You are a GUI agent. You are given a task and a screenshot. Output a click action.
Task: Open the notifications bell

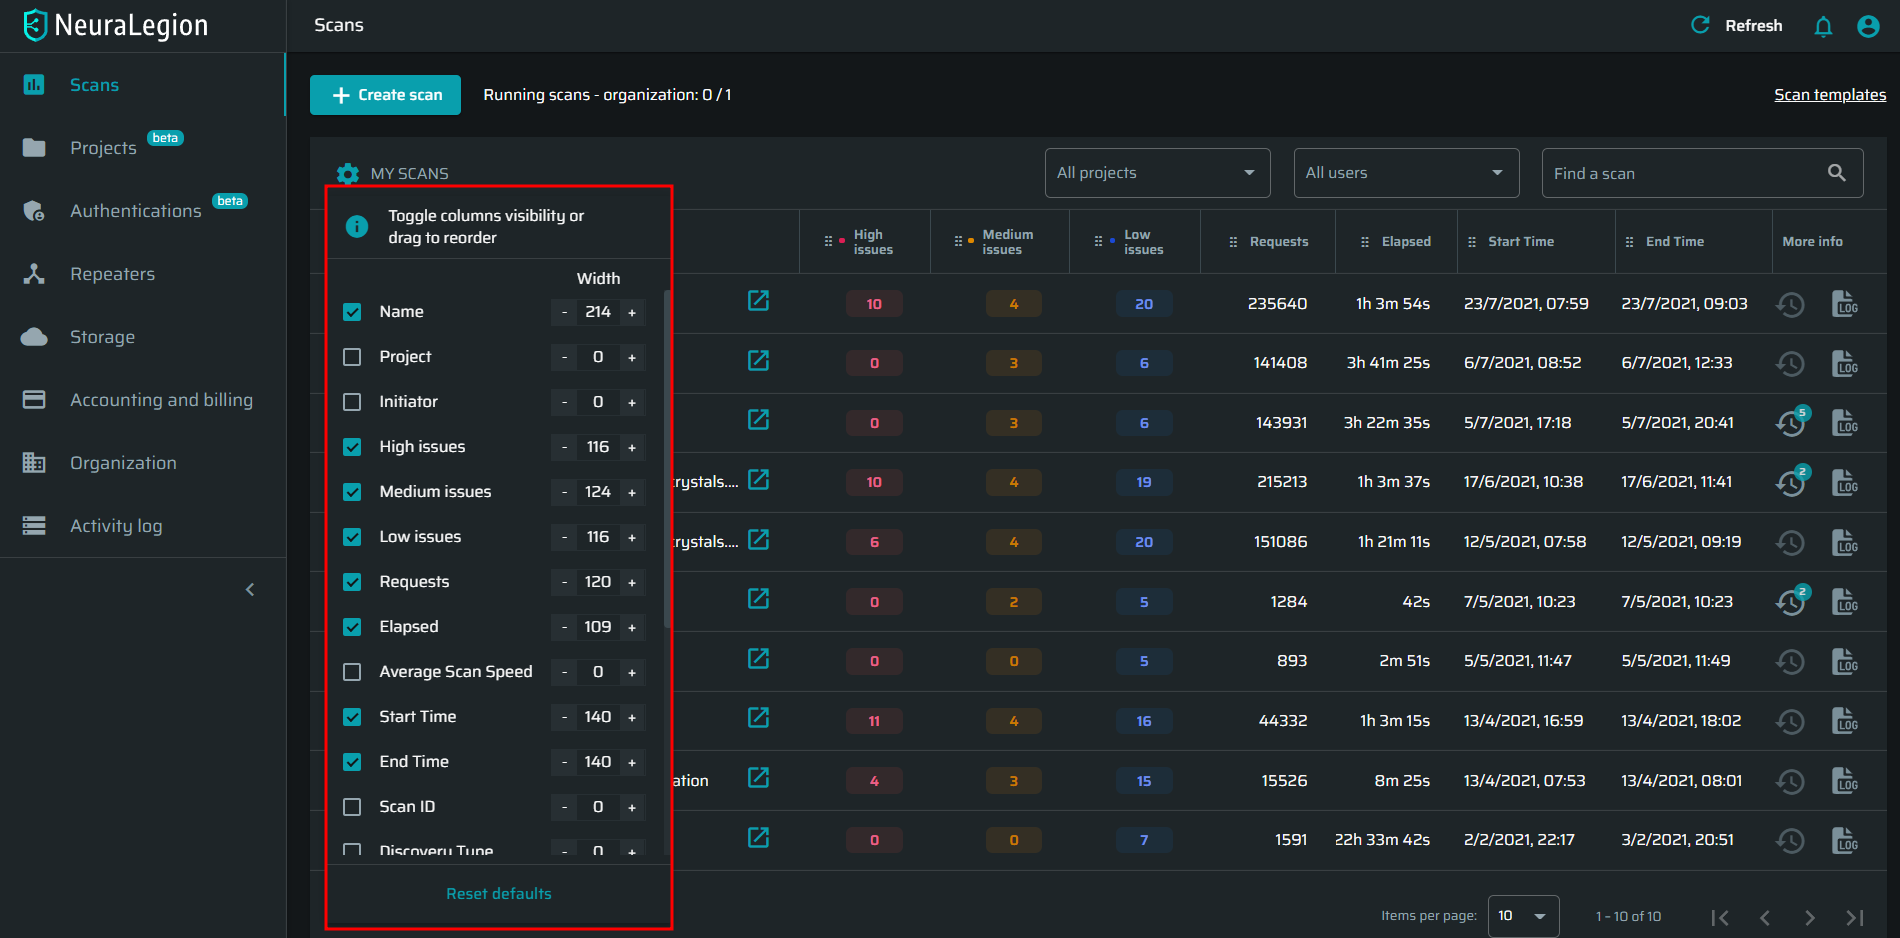[x=1823, y=26]
